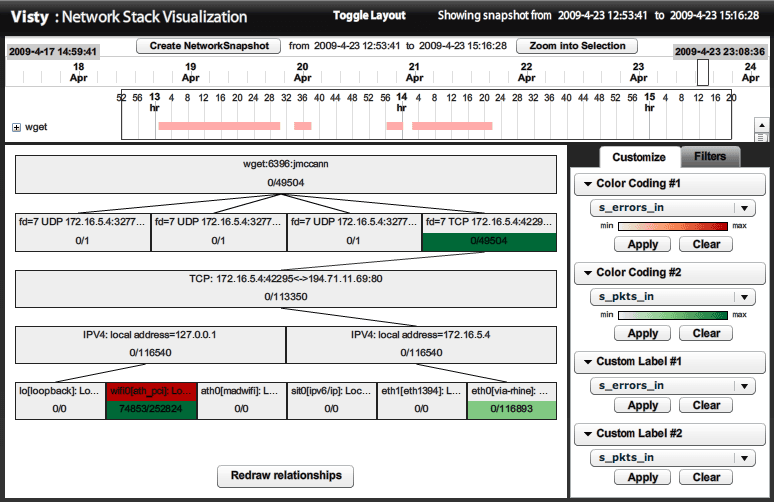Select the red wifi0 interface node
The height and width of the screenshot is (502, 774).
(x=149, y=391)
